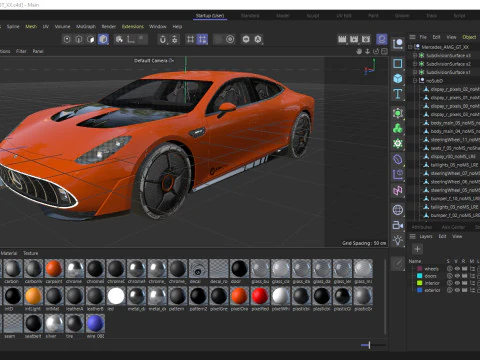Click the green subdivision cage icon in the palette
Screen dimensions: 480x360
tap(398, 113)
